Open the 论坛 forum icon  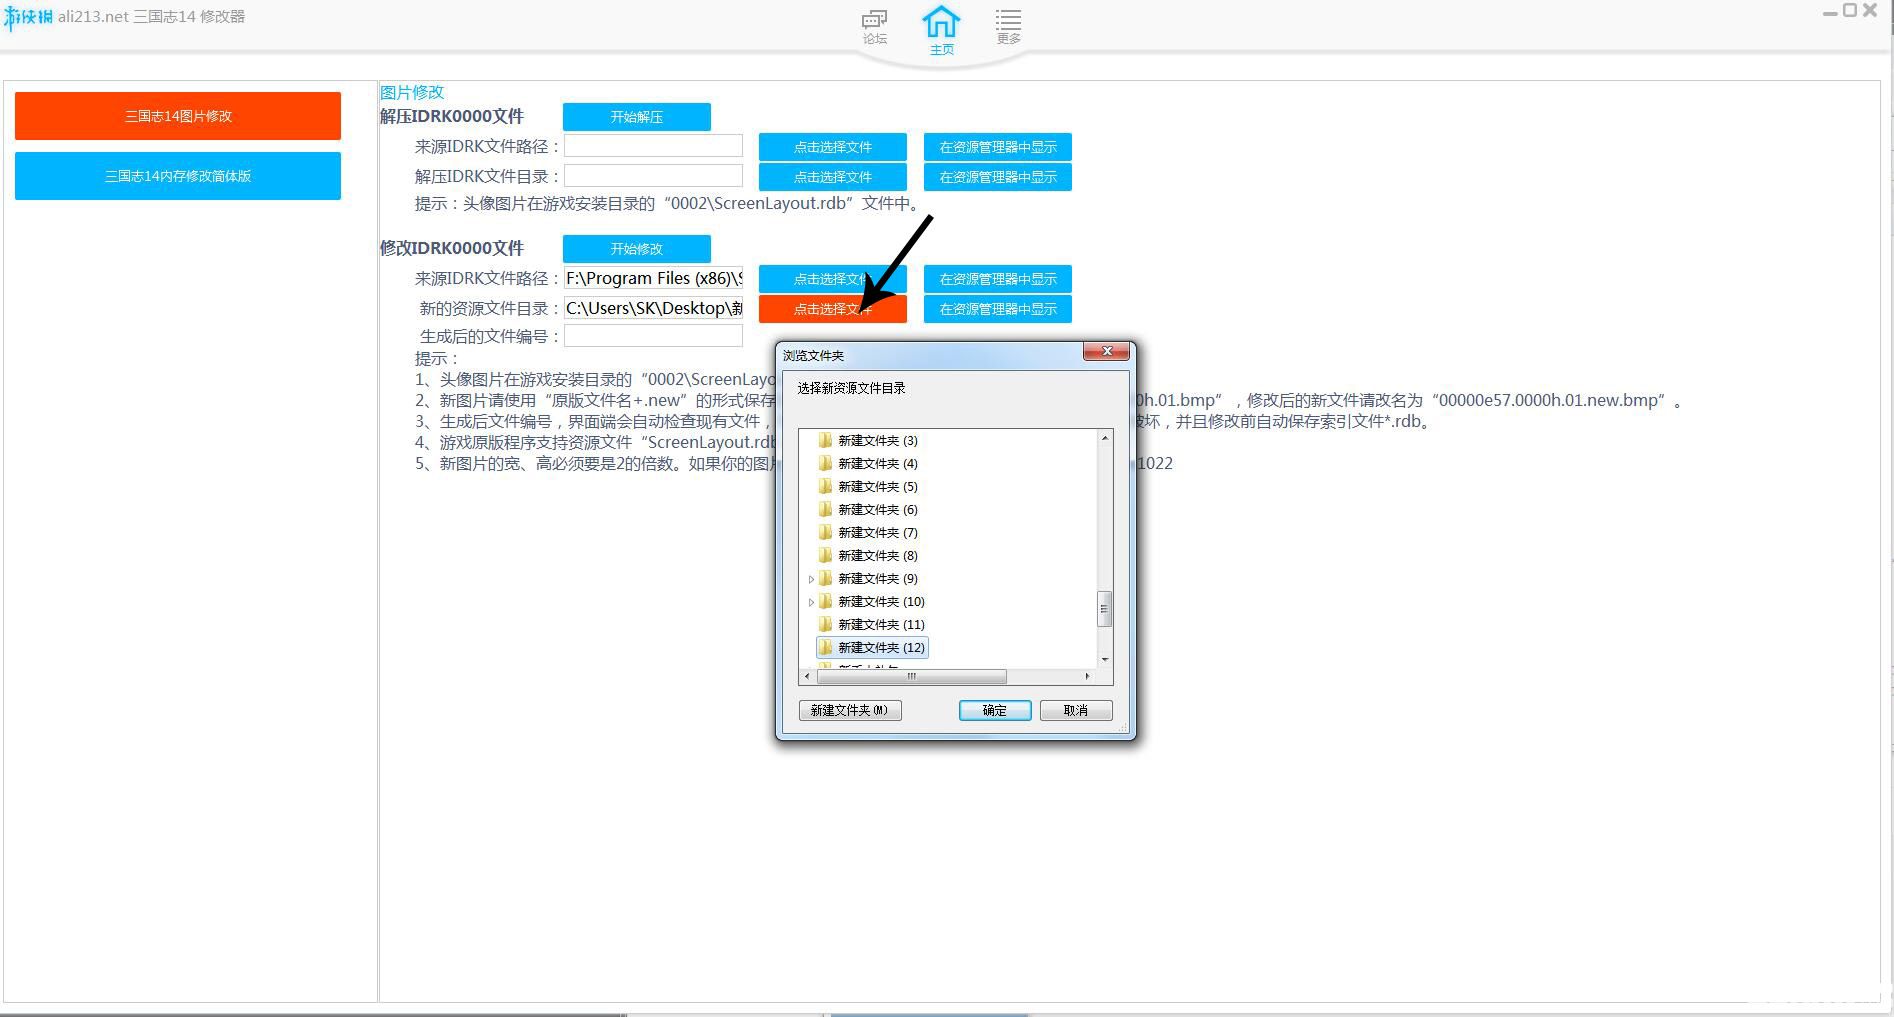pyautogui.click(x=875, y=27)
